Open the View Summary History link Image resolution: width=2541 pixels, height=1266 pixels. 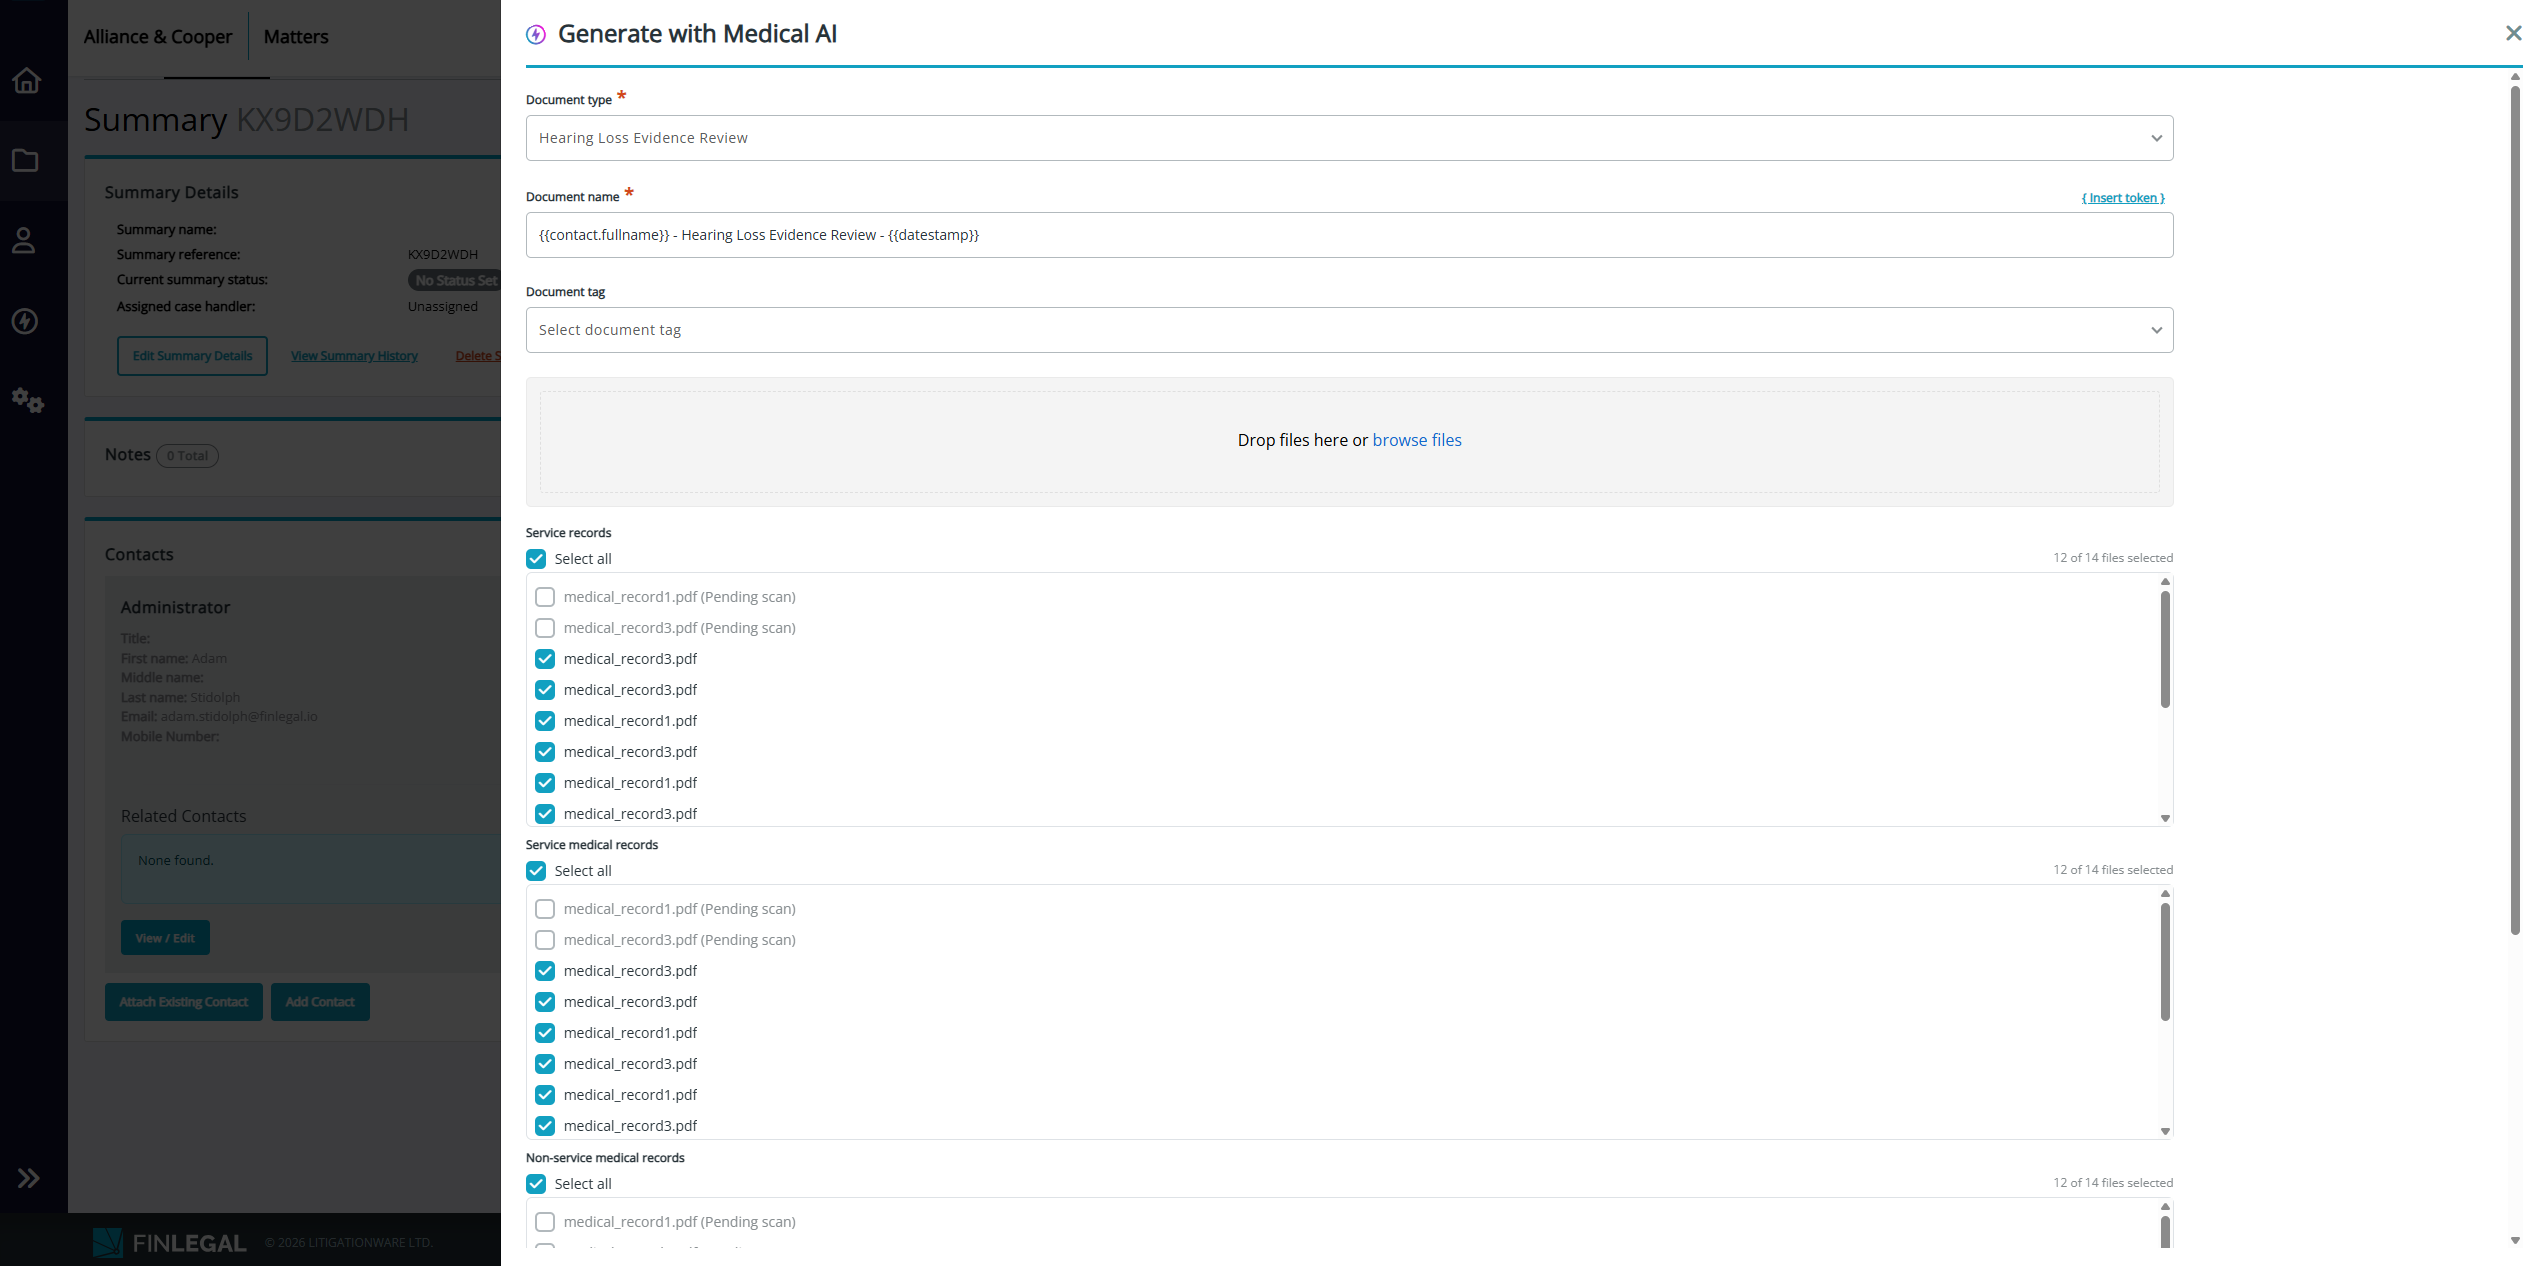pos(354,356)
